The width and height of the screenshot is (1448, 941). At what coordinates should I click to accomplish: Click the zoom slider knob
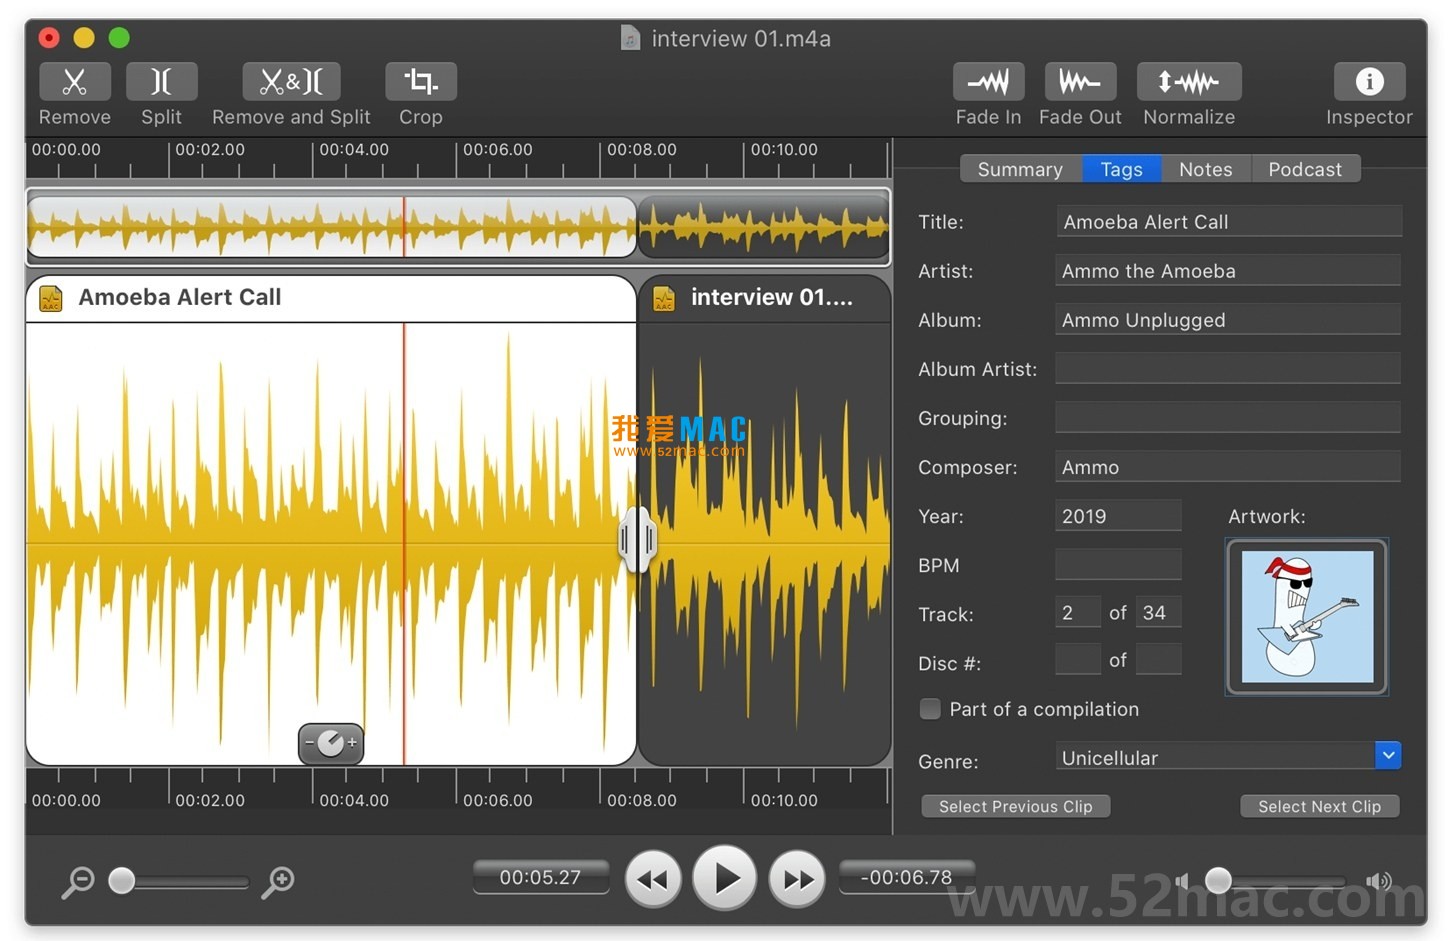tap(122, 880)
